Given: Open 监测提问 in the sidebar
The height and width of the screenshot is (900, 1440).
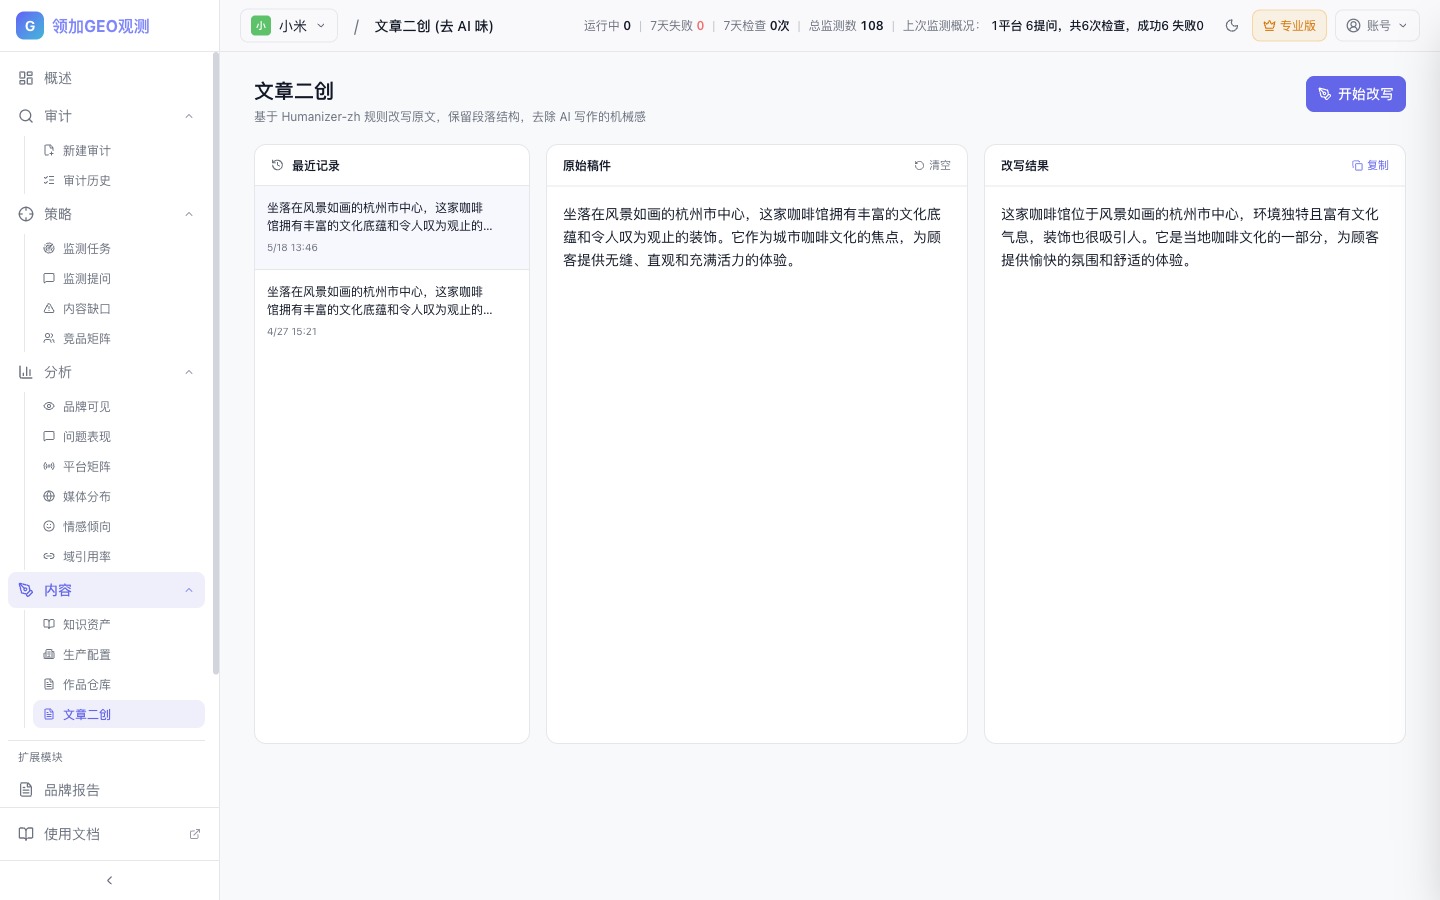Looking at the screenshot, I should click(x=118, y=278).
